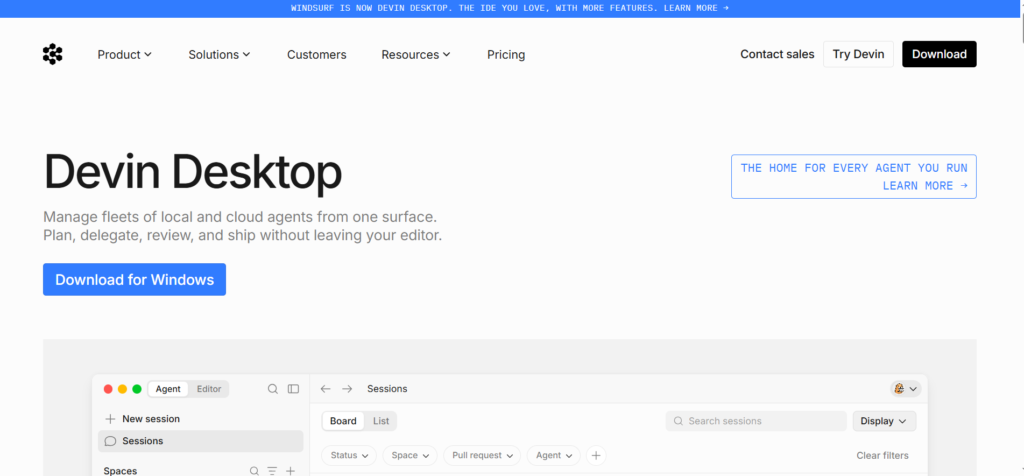
Task: Expand the Solutions menu
Action: (x=219, y=55)
